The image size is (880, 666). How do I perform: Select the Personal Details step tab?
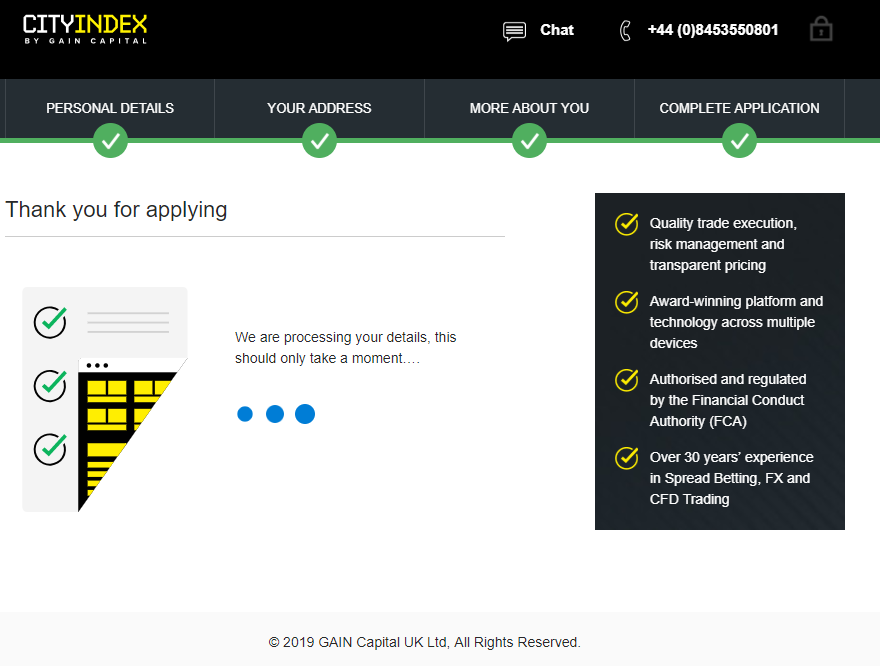click(x=110, y=108)
